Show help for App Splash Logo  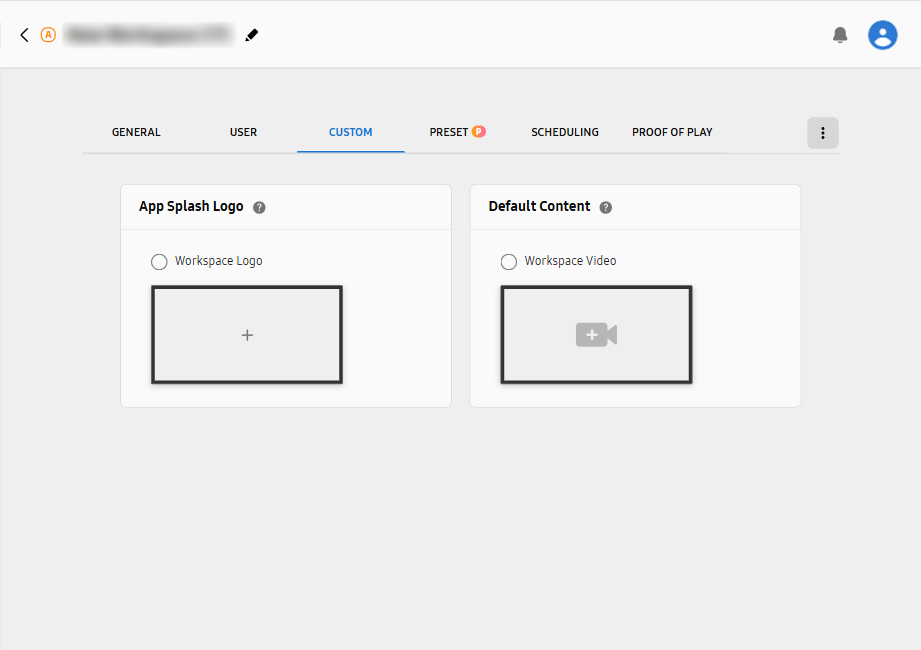pos(259,207)
